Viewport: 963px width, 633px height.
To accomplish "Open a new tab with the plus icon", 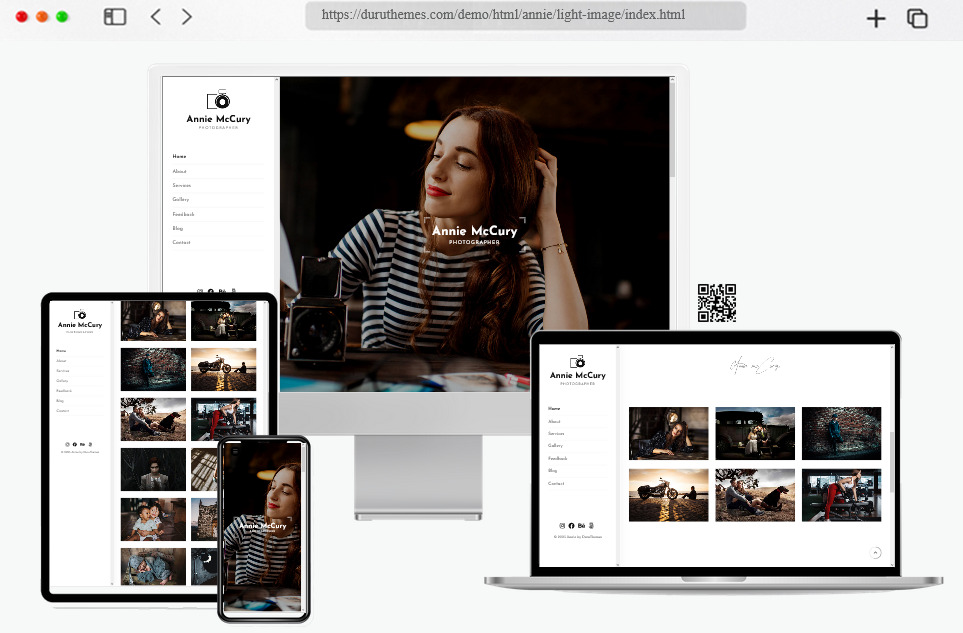I will tap(875, 18).
